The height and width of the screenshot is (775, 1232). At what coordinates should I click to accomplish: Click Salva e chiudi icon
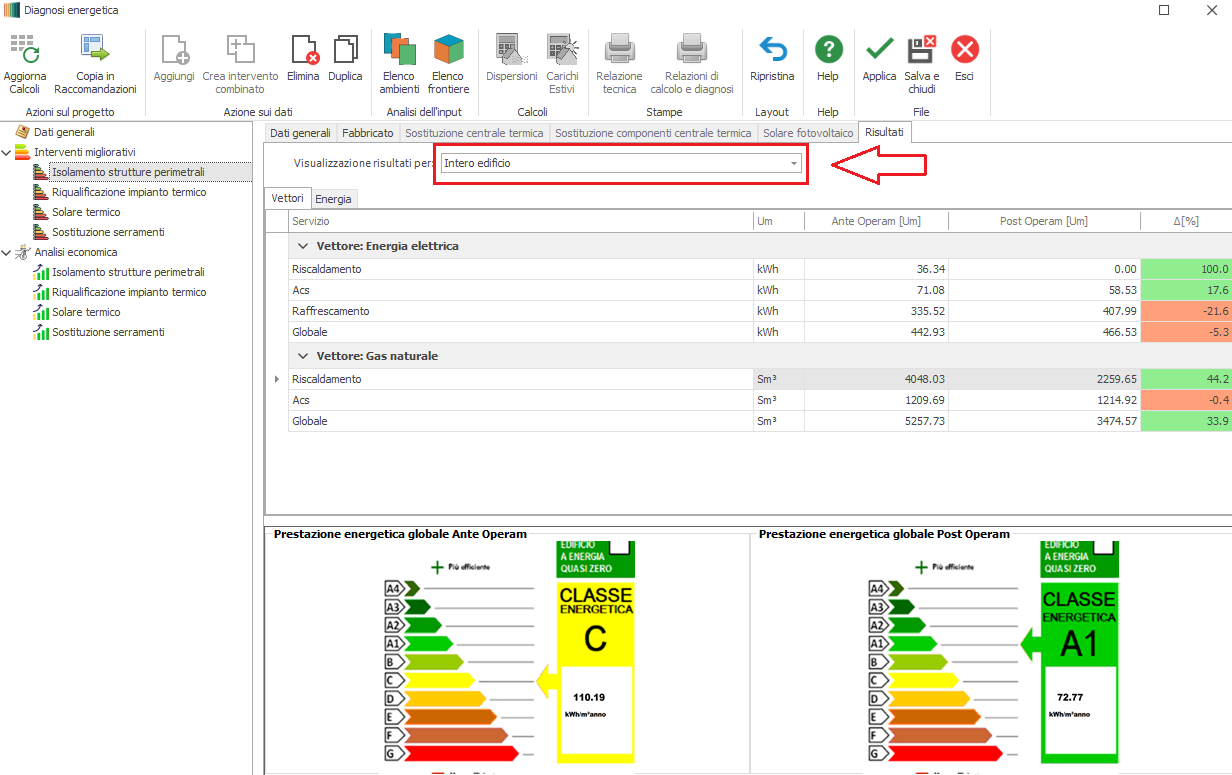pyautogui.click(x=921, y=50)
